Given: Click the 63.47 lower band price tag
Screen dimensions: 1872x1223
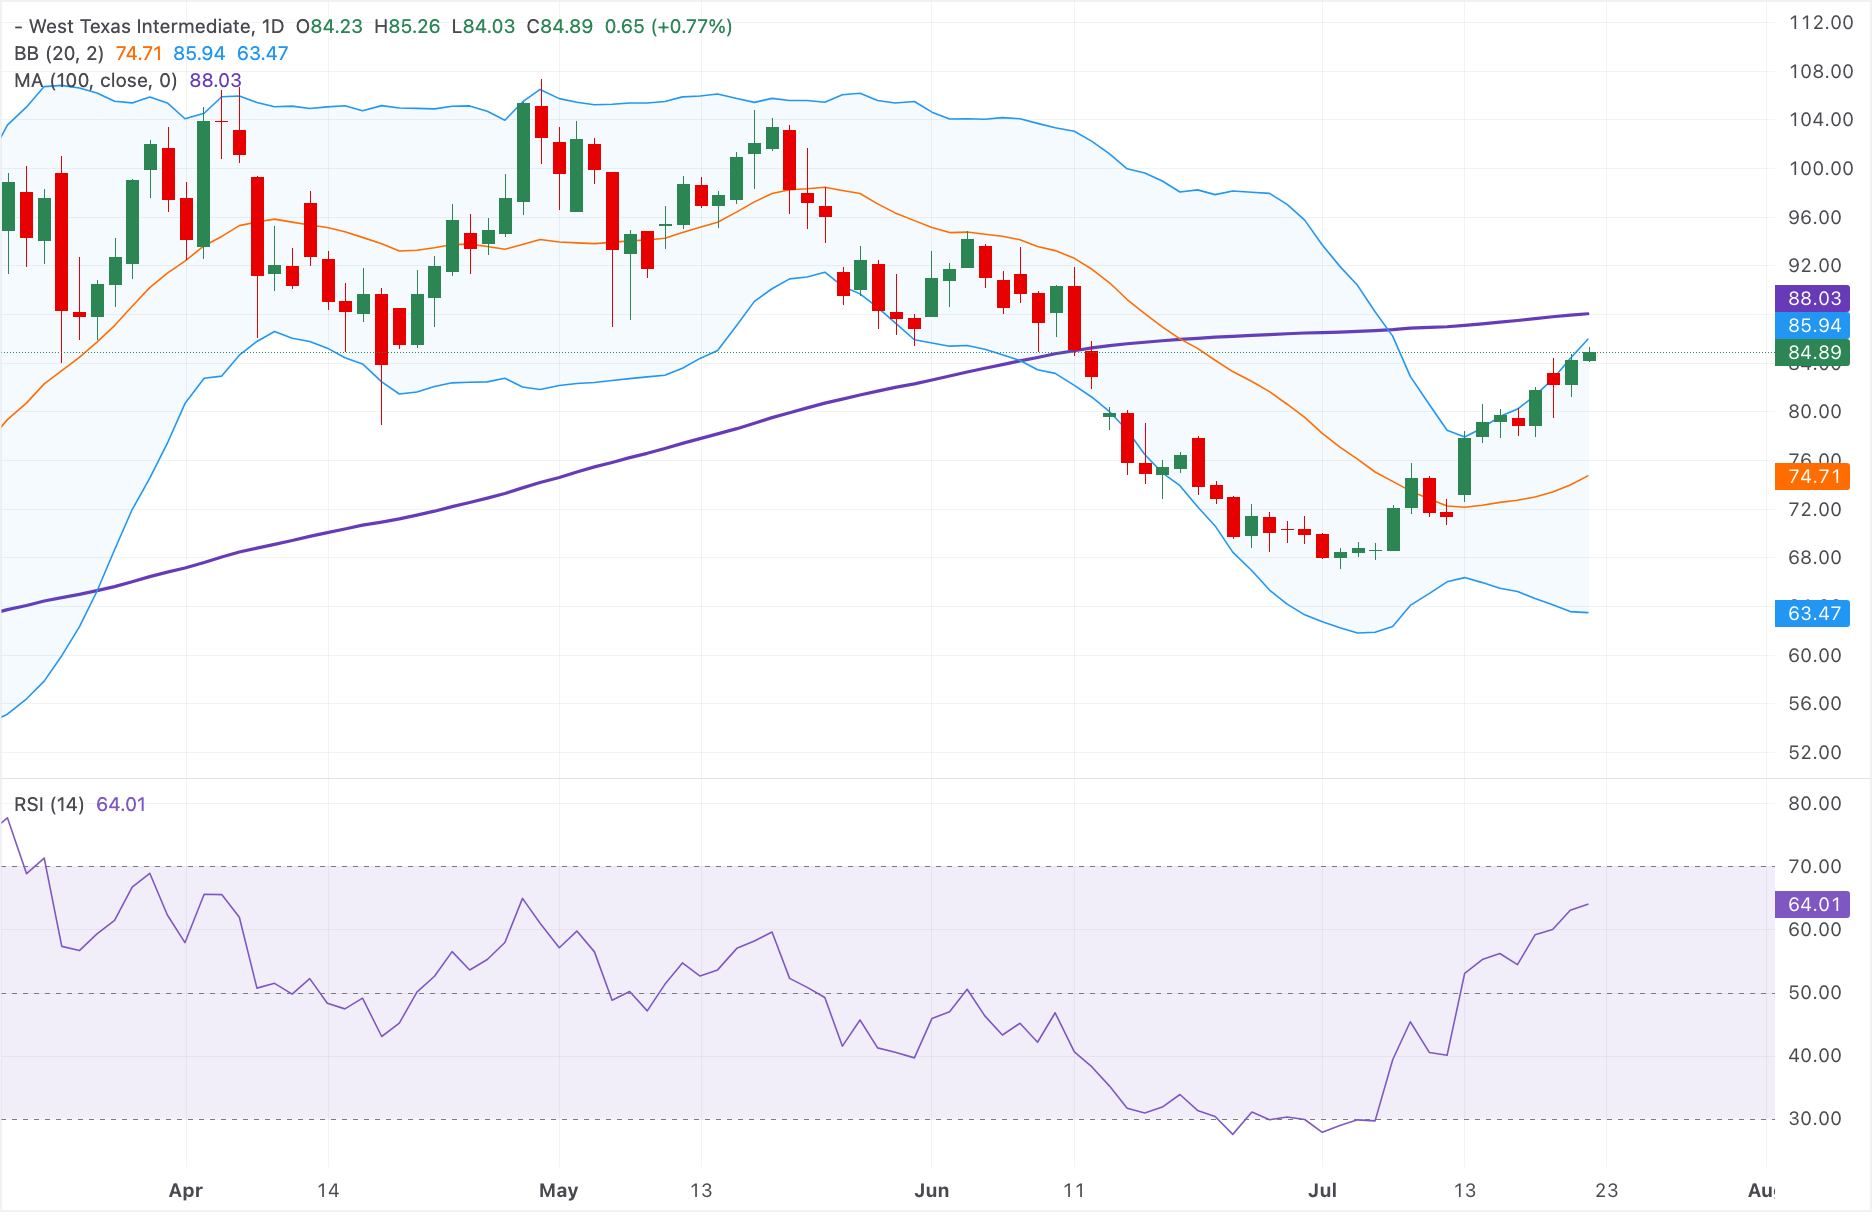Looking at the screenshot, I should point(1813,613).
